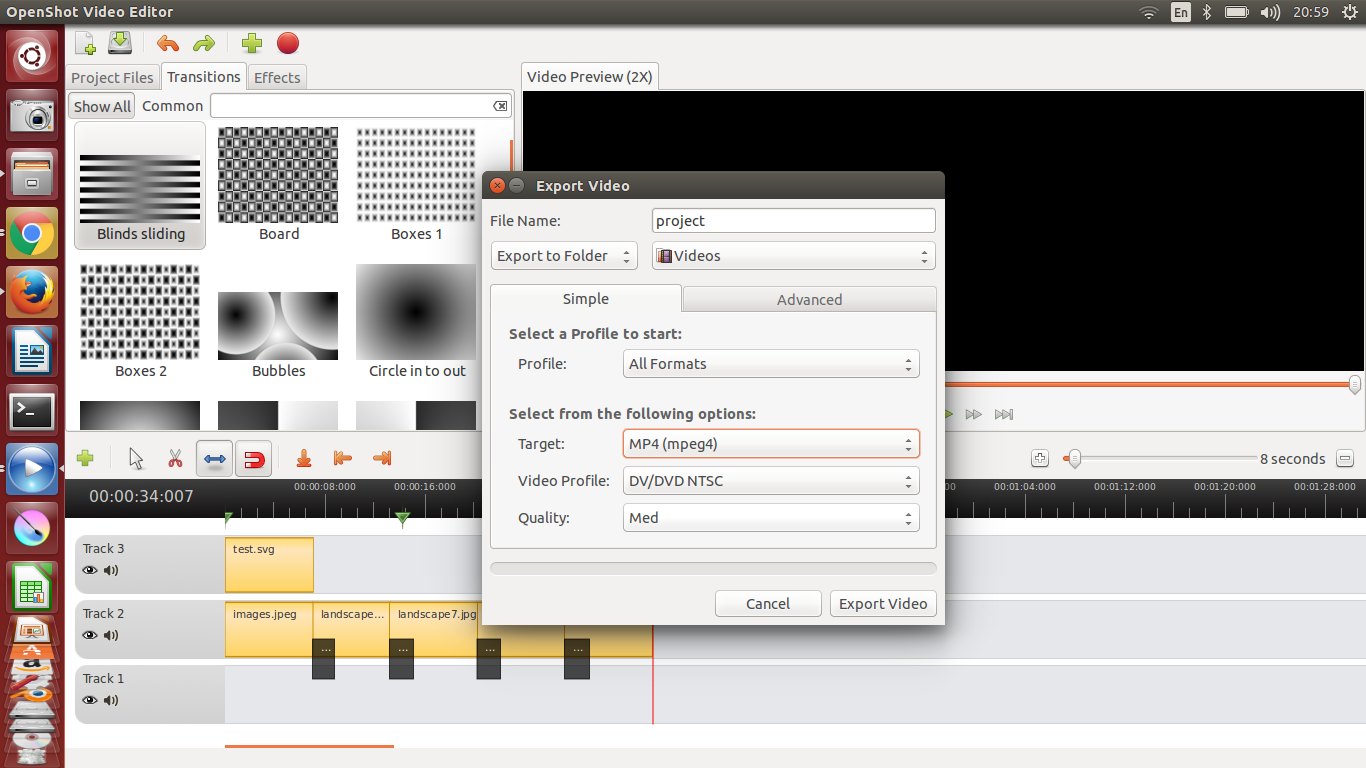Click the timeline zoom in icon
Screen dimensions: 1366x768
pos(1040,458)
